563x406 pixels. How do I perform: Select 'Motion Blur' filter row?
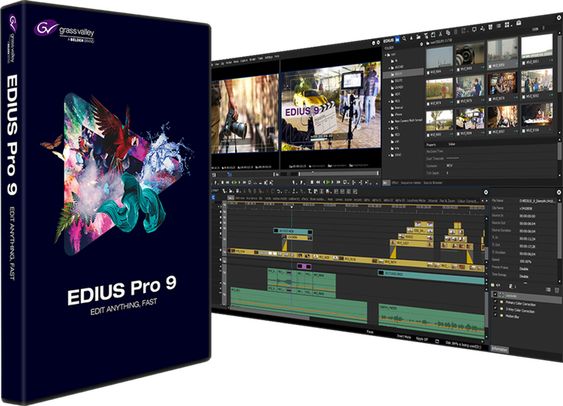tap(512, 317)
